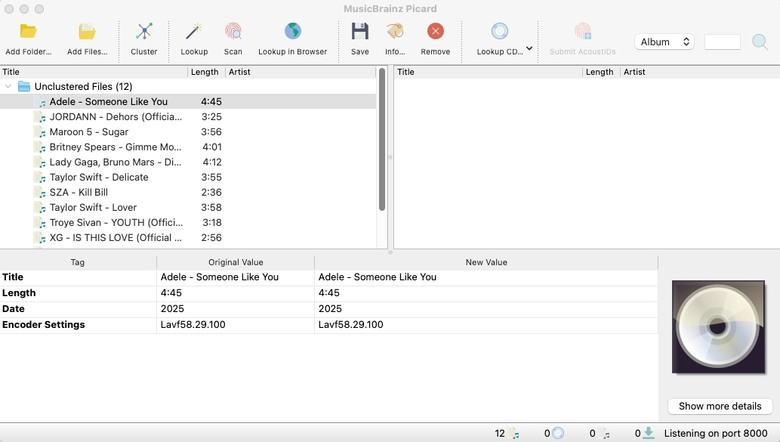Collapse the Unclustered Files tree node

[x=8, y=87]
